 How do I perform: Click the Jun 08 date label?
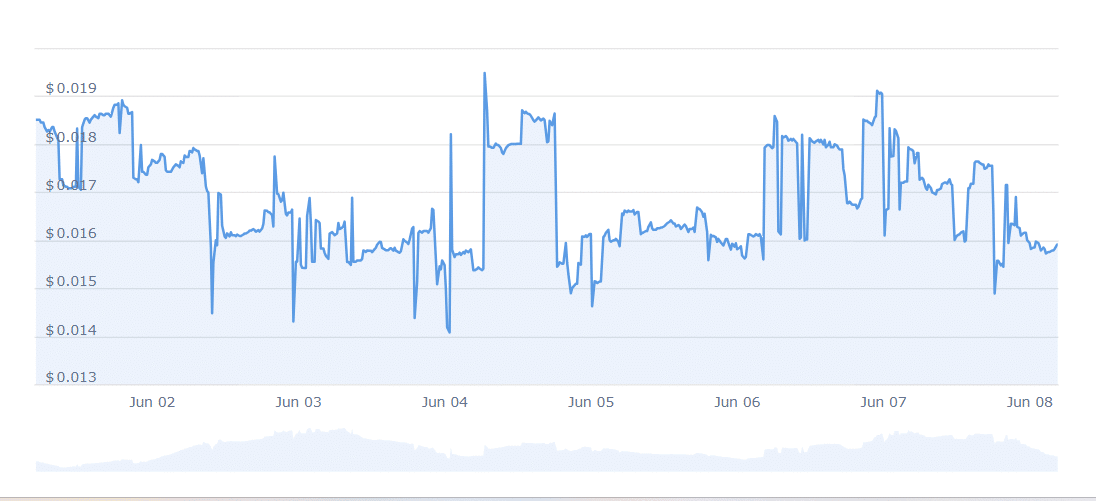click(x=1030, y=403)
